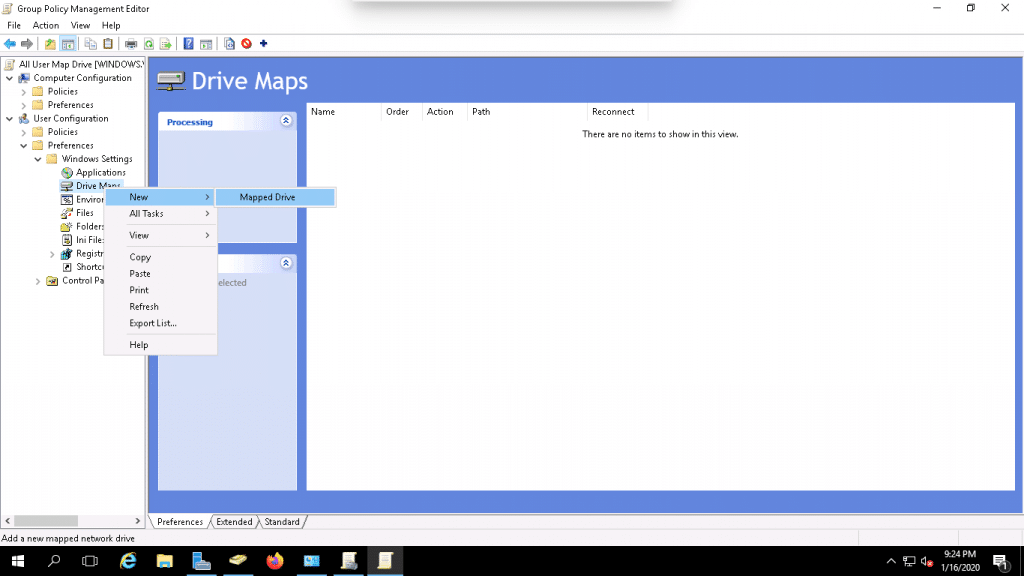Sort by the Path column header
1024x576 pixels.
pyautogui.click(x=527, y=112)
